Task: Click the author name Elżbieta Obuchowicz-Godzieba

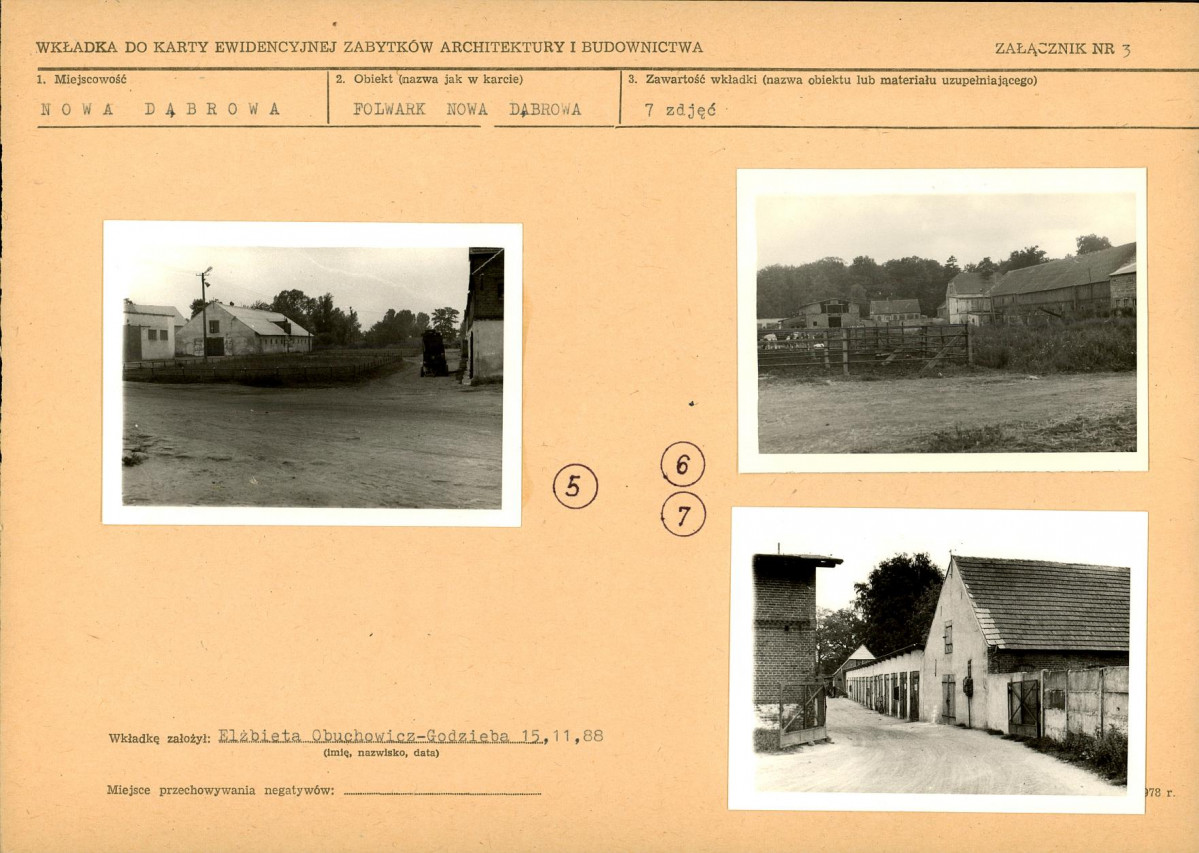Action: [x=380, y=736]
